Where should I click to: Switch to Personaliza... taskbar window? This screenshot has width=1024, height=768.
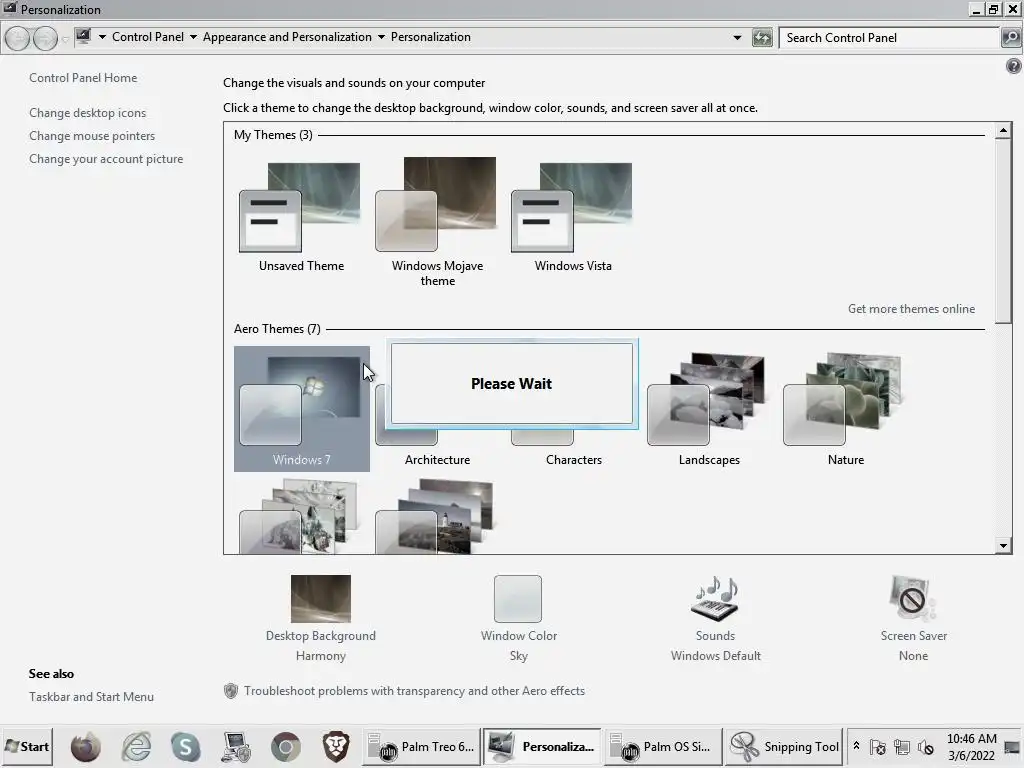pos(542,746)
